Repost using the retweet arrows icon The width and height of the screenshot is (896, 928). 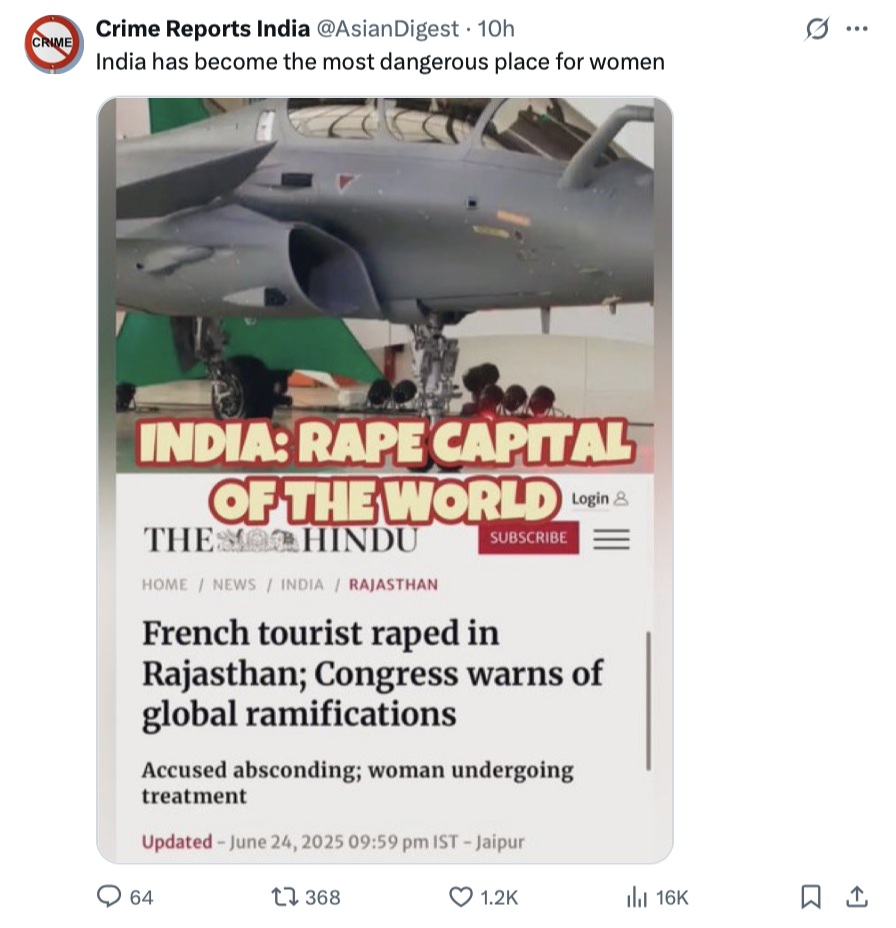click(284, 897)
